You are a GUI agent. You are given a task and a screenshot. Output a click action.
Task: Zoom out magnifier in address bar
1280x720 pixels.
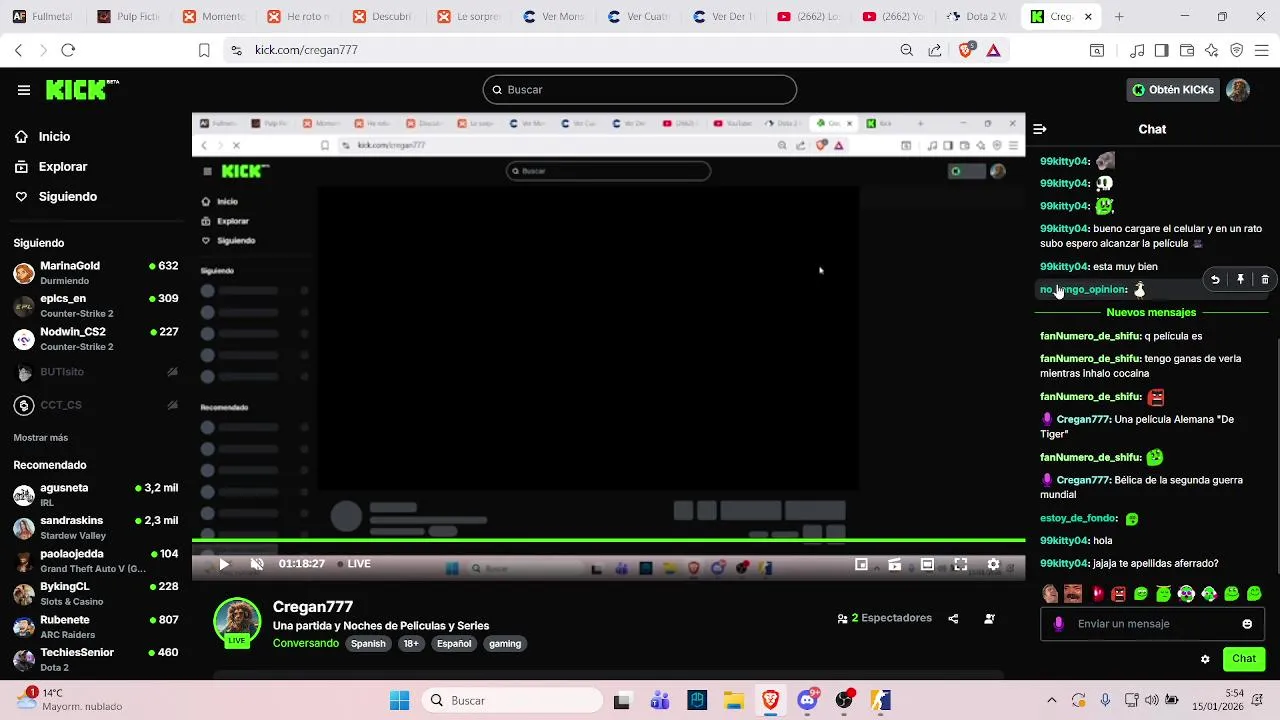pyautogui.click(x=906, y=50)
